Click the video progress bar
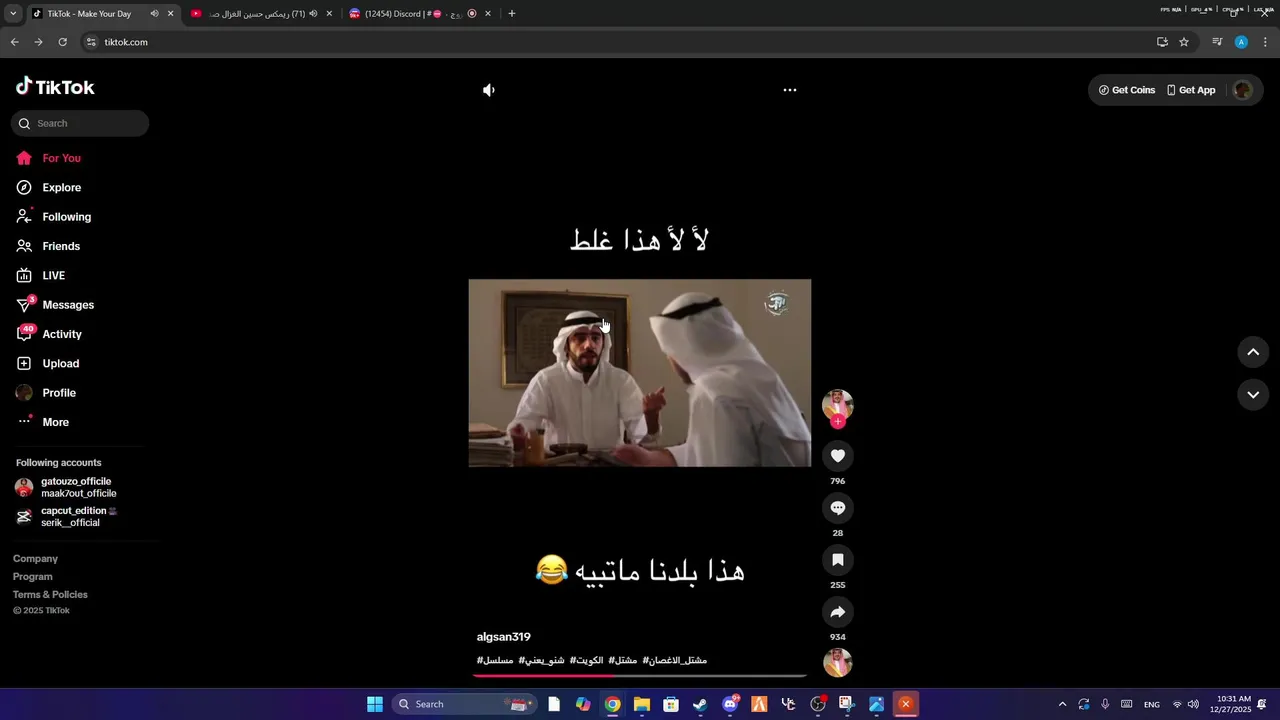The height and width of the screenshot is (720, 1280). pyautogui.click(x=640, y=676)
